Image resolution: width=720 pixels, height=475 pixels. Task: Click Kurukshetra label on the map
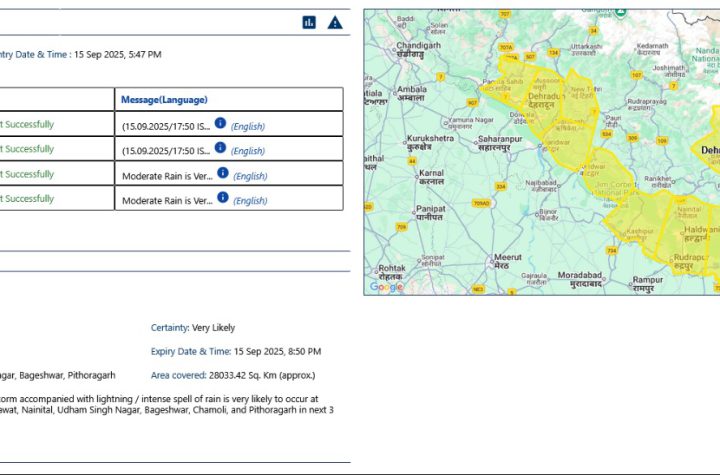[430, 142]
